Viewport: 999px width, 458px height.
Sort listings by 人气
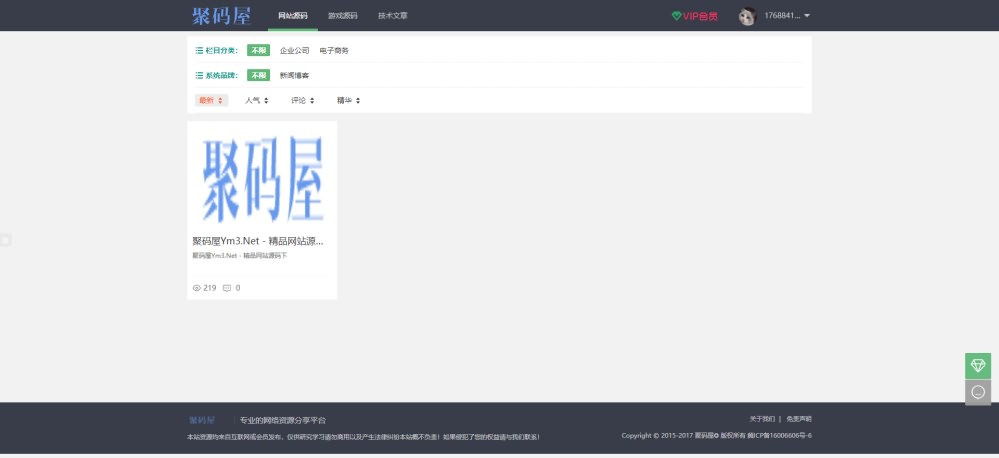coord(256,100)
